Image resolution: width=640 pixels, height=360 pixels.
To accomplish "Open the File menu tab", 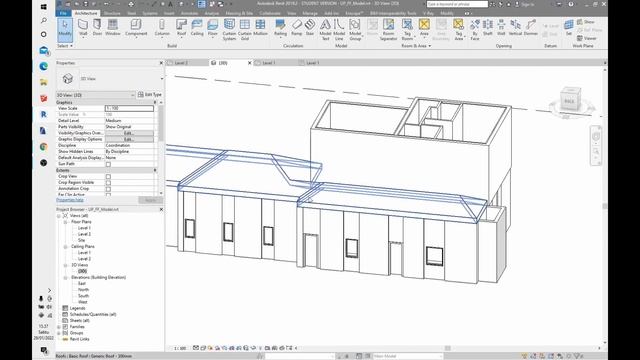I will (63, 13).
